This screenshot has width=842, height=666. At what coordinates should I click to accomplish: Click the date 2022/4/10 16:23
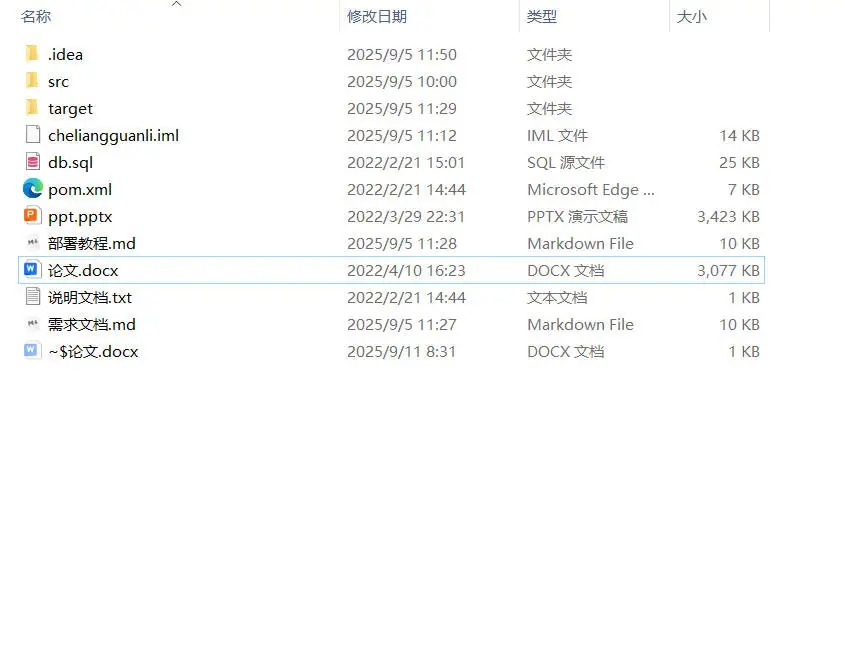[406, 270]
